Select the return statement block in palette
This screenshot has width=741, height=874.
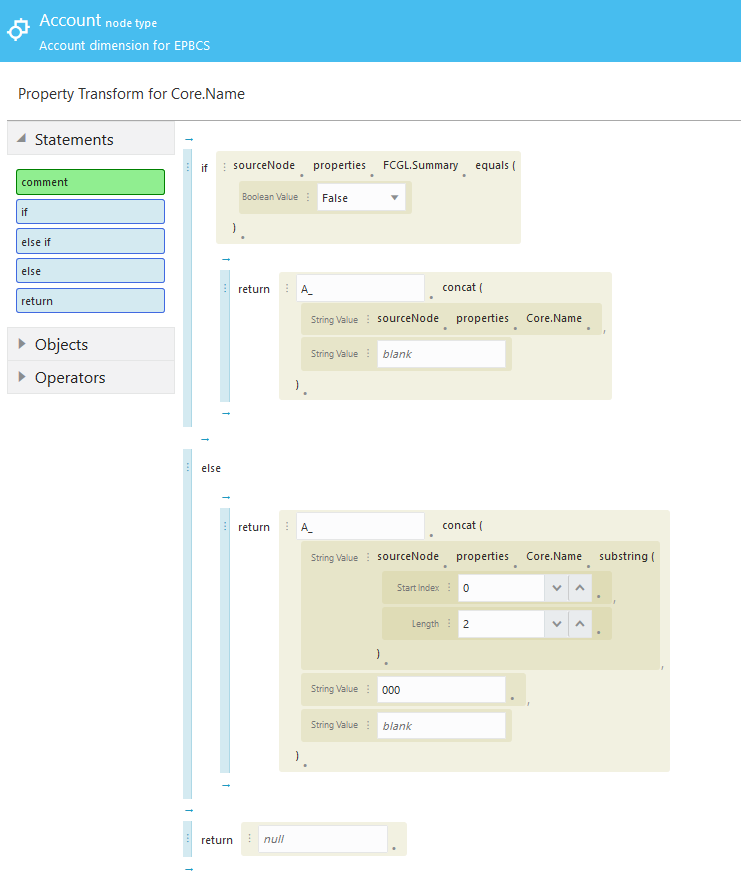pos(90,301)
